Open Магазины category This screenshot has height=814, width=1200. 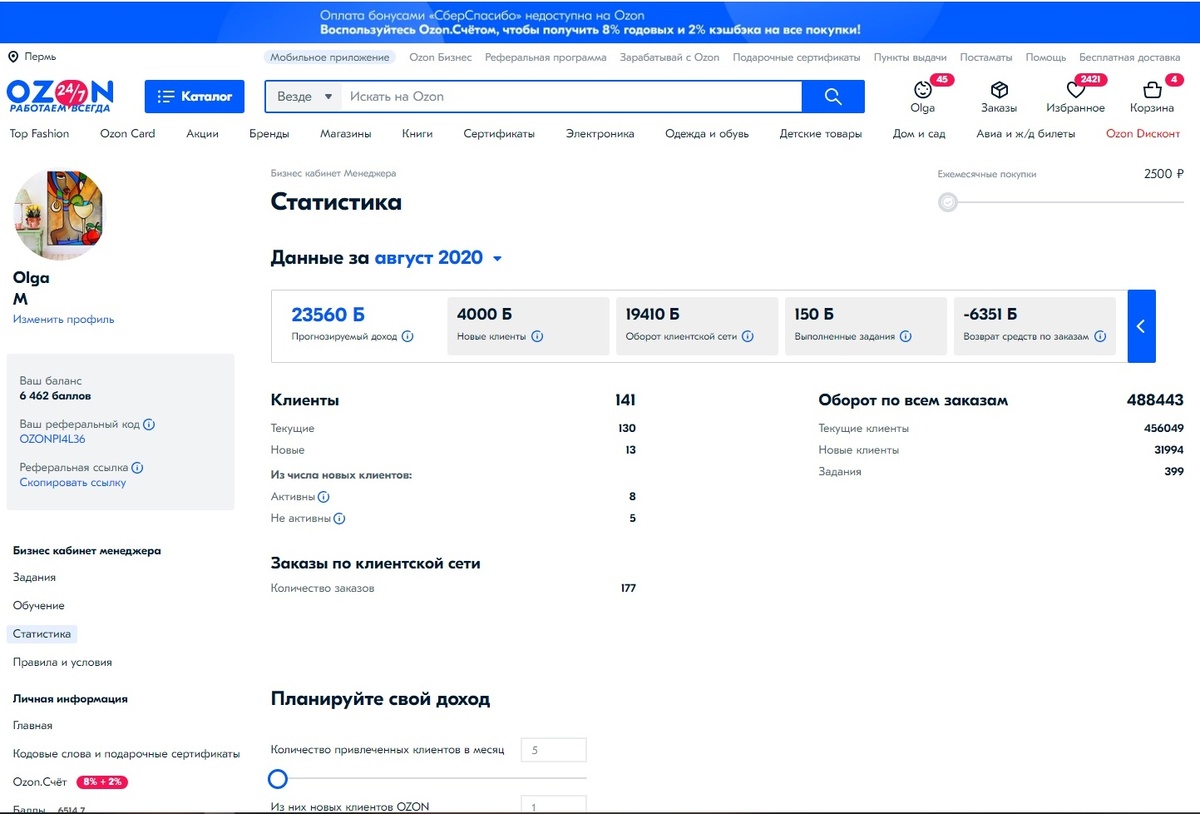tap(346, 133)
